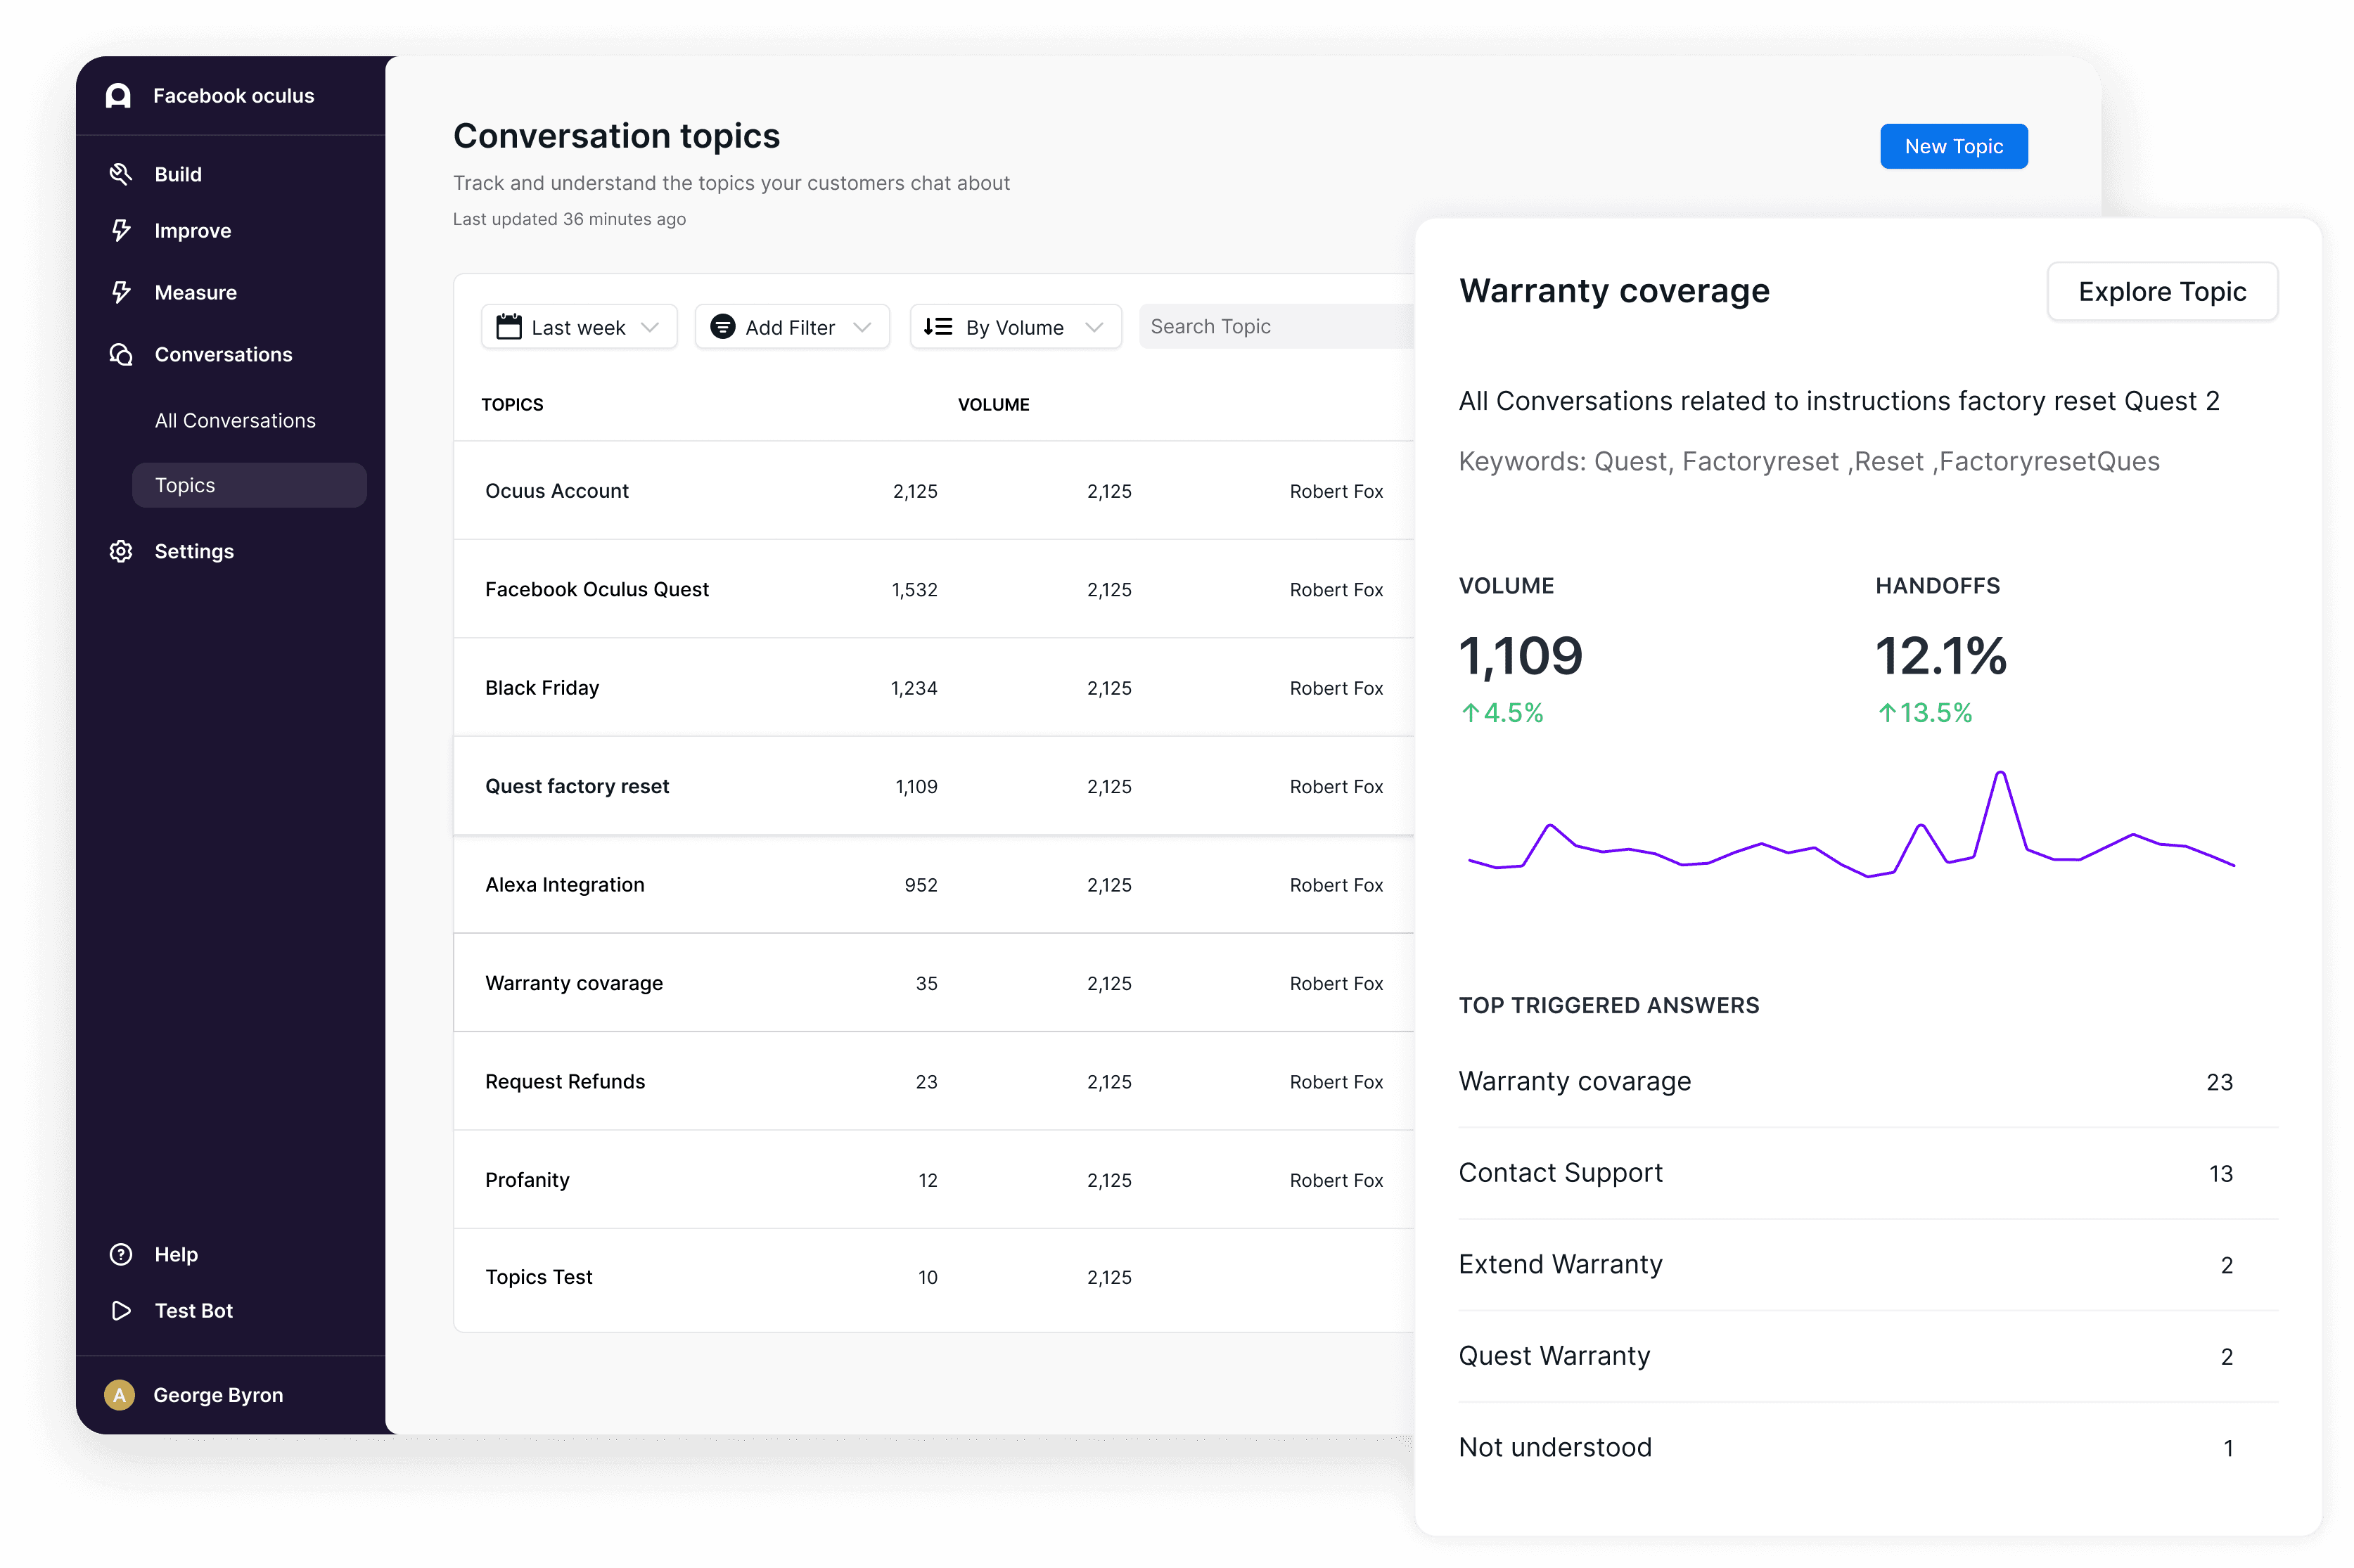Click the Contact Support triggered answer
Viewport: 2354px width, 1568px height.
click(x=1867, y=1173)
